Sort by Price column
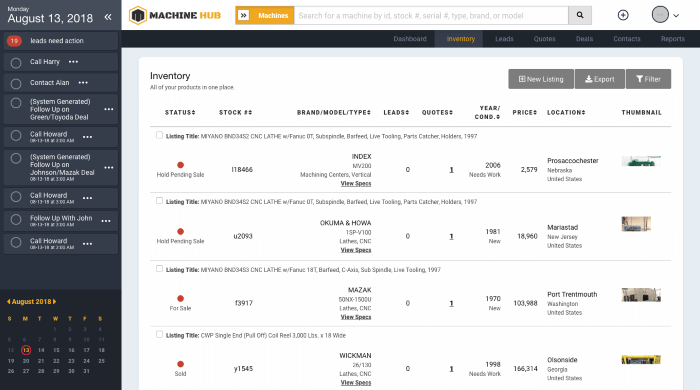Viewport: 700px width, 390px height. click(525, 112)
